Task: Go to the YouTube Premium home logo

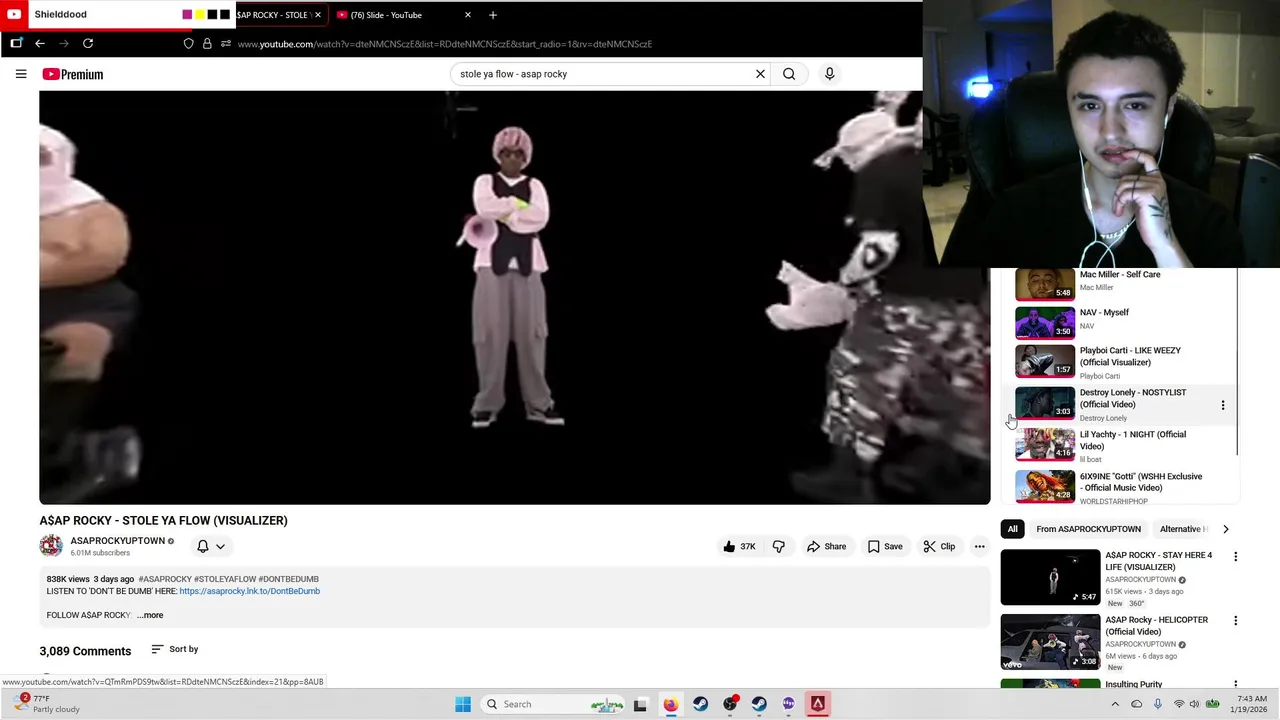Action: (73, 74)
